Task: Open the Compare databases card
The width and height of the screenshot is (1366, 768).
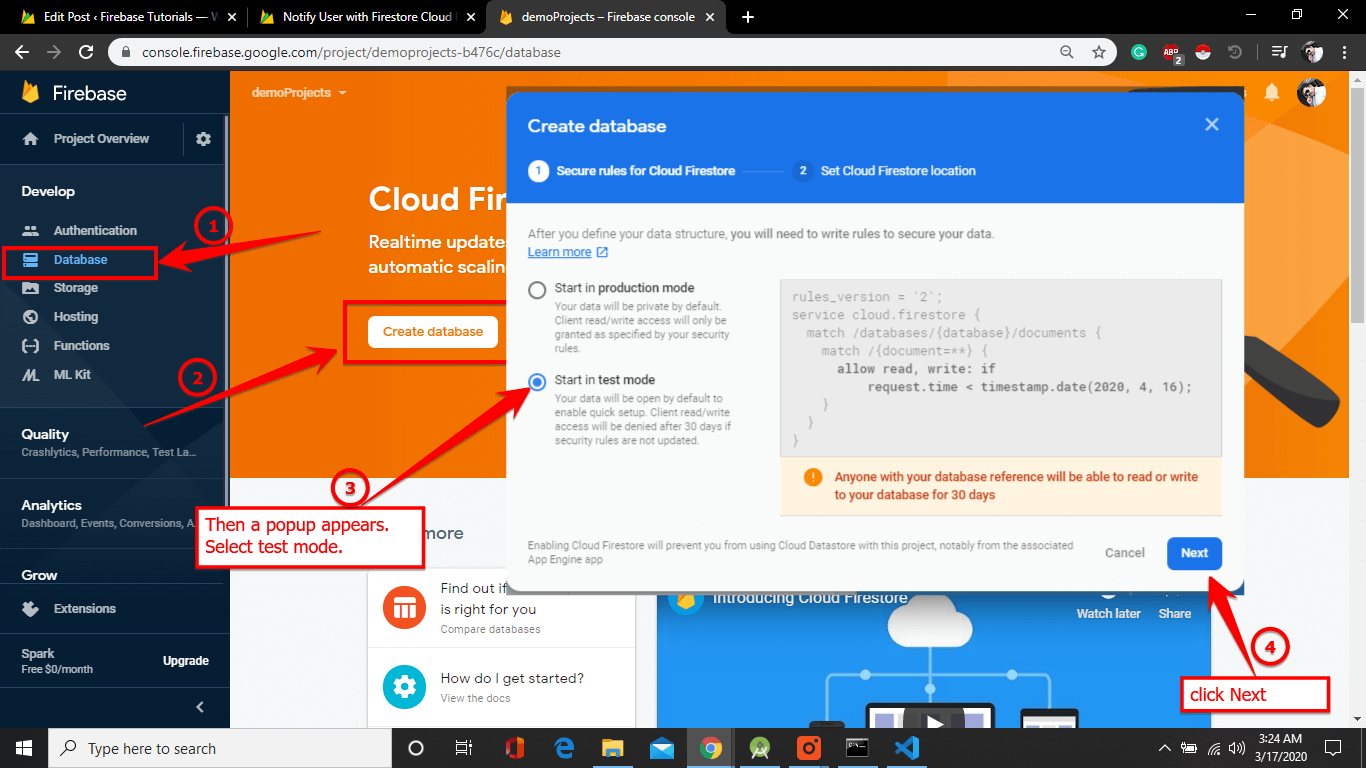Action: point(501,608)
